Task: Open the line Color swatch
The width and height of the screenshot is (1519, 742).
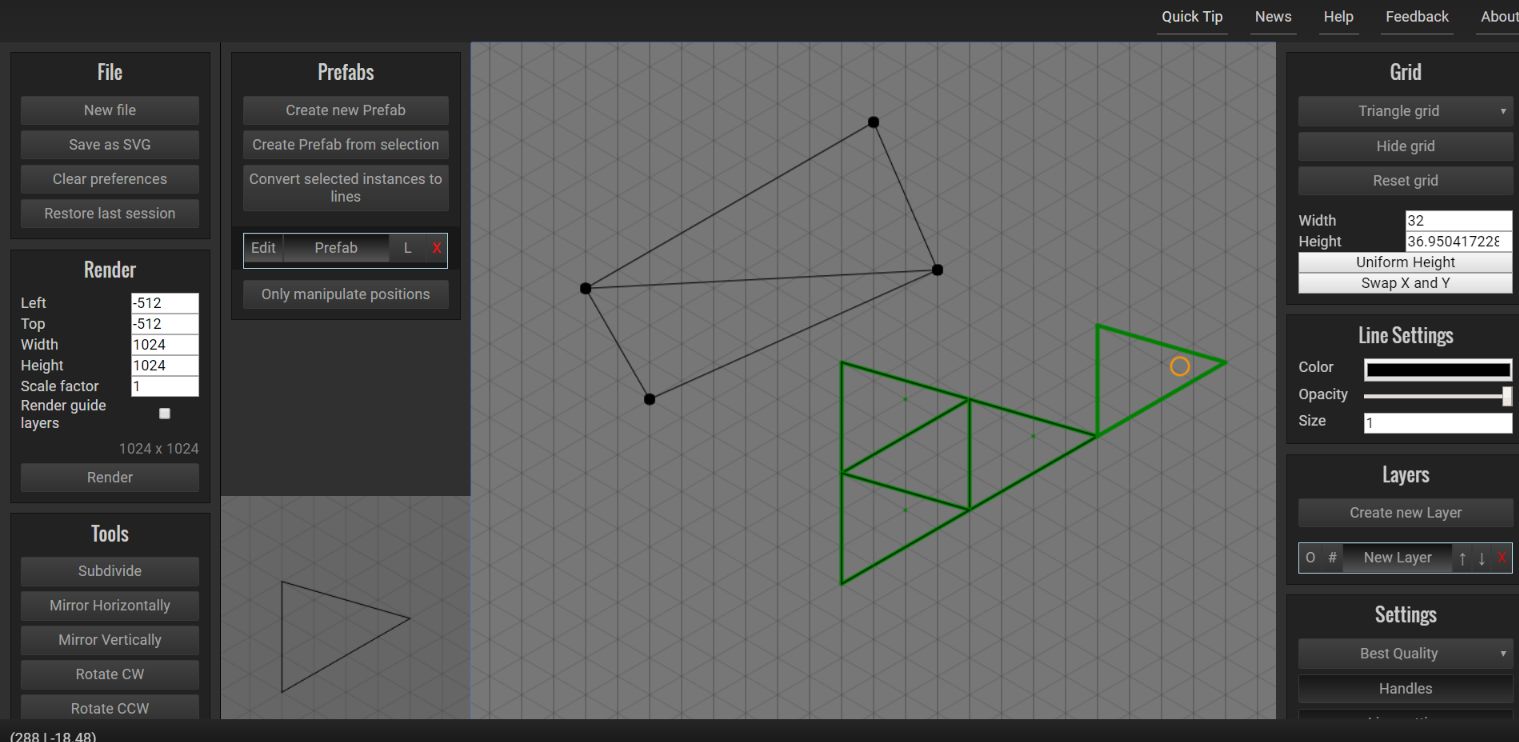Action: tap(1438, 369)
